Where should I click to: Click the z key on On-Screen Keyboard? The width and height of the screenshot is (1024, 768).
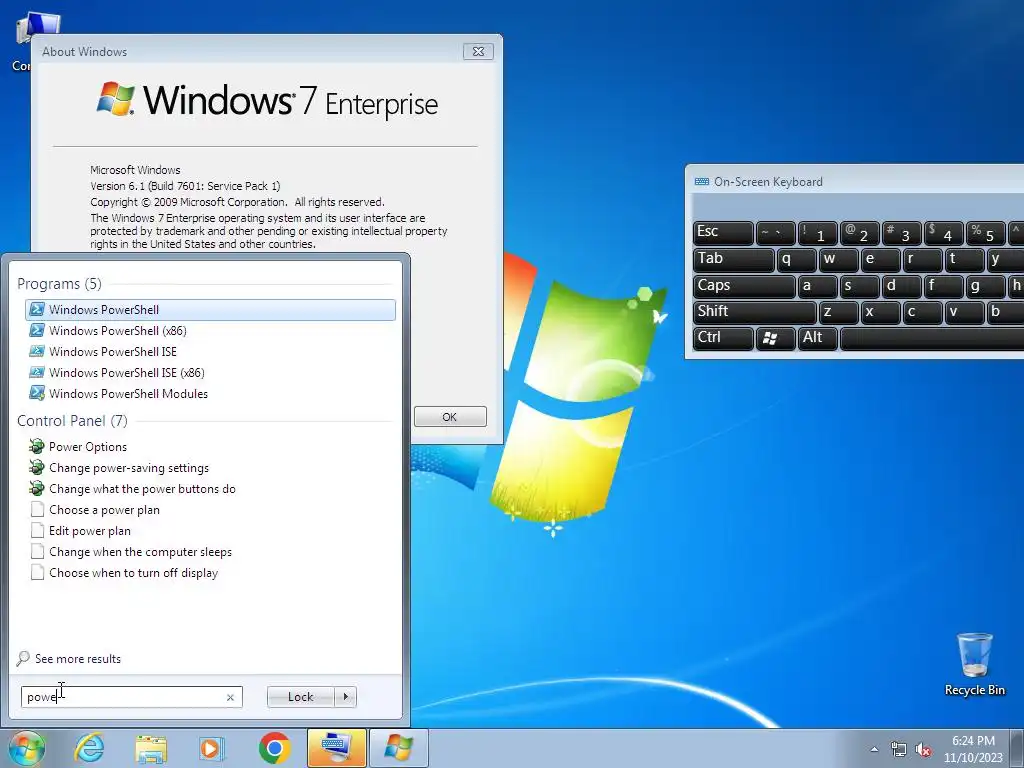[839, 312]
